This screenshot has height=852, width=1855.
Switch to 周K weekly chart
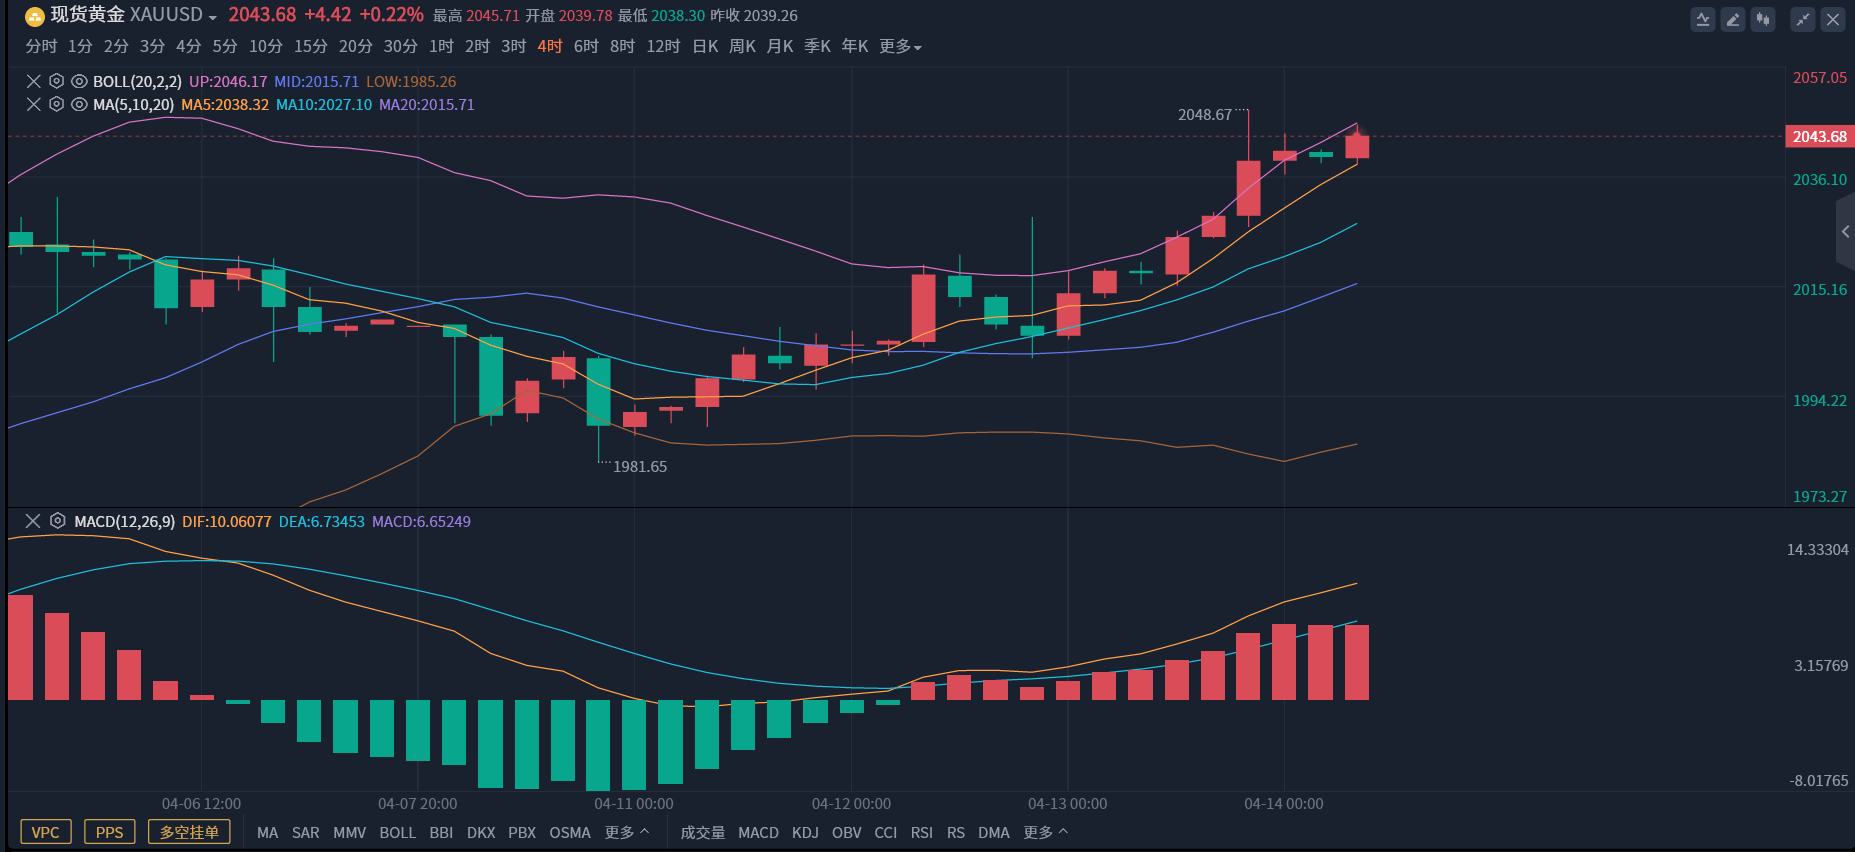pyautogui.click(x=742, y=46)
